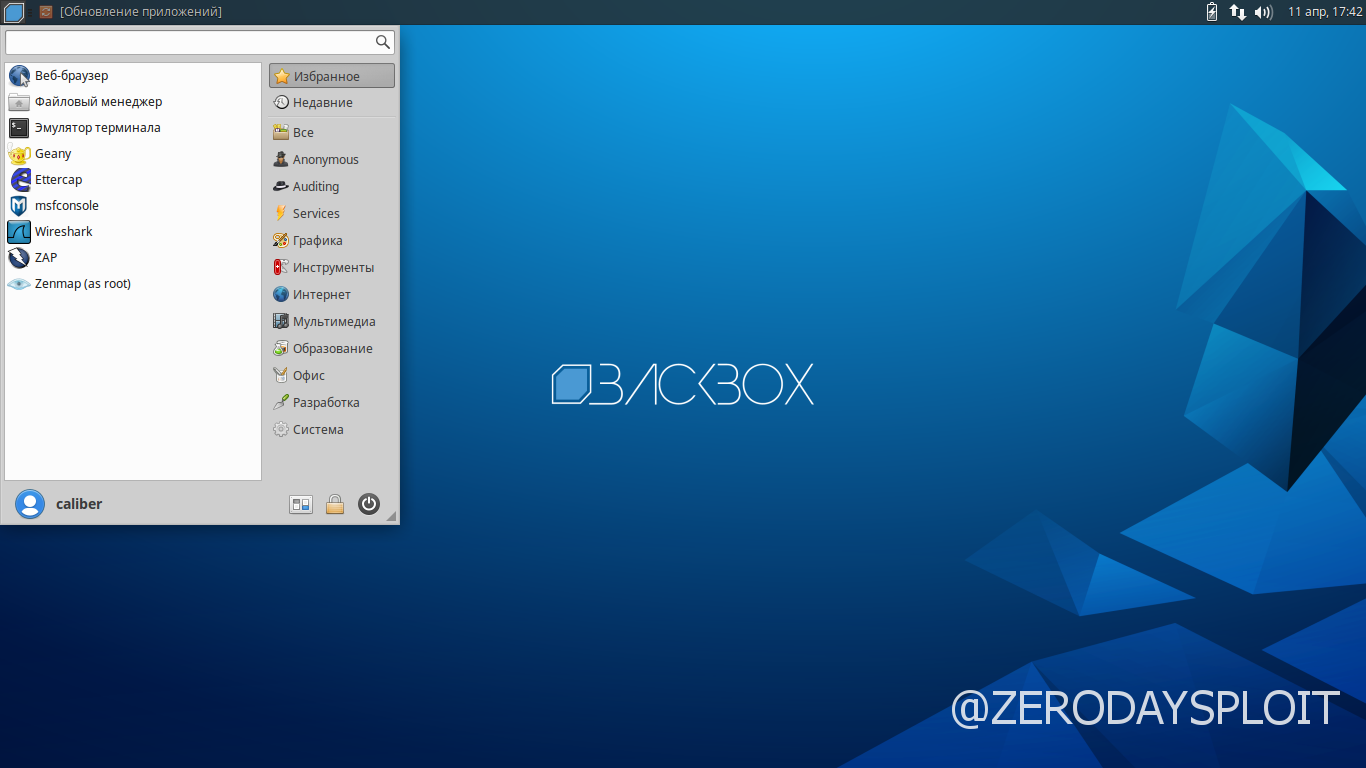
Task: Open the Система category
Action: click(x=332, y=430)
